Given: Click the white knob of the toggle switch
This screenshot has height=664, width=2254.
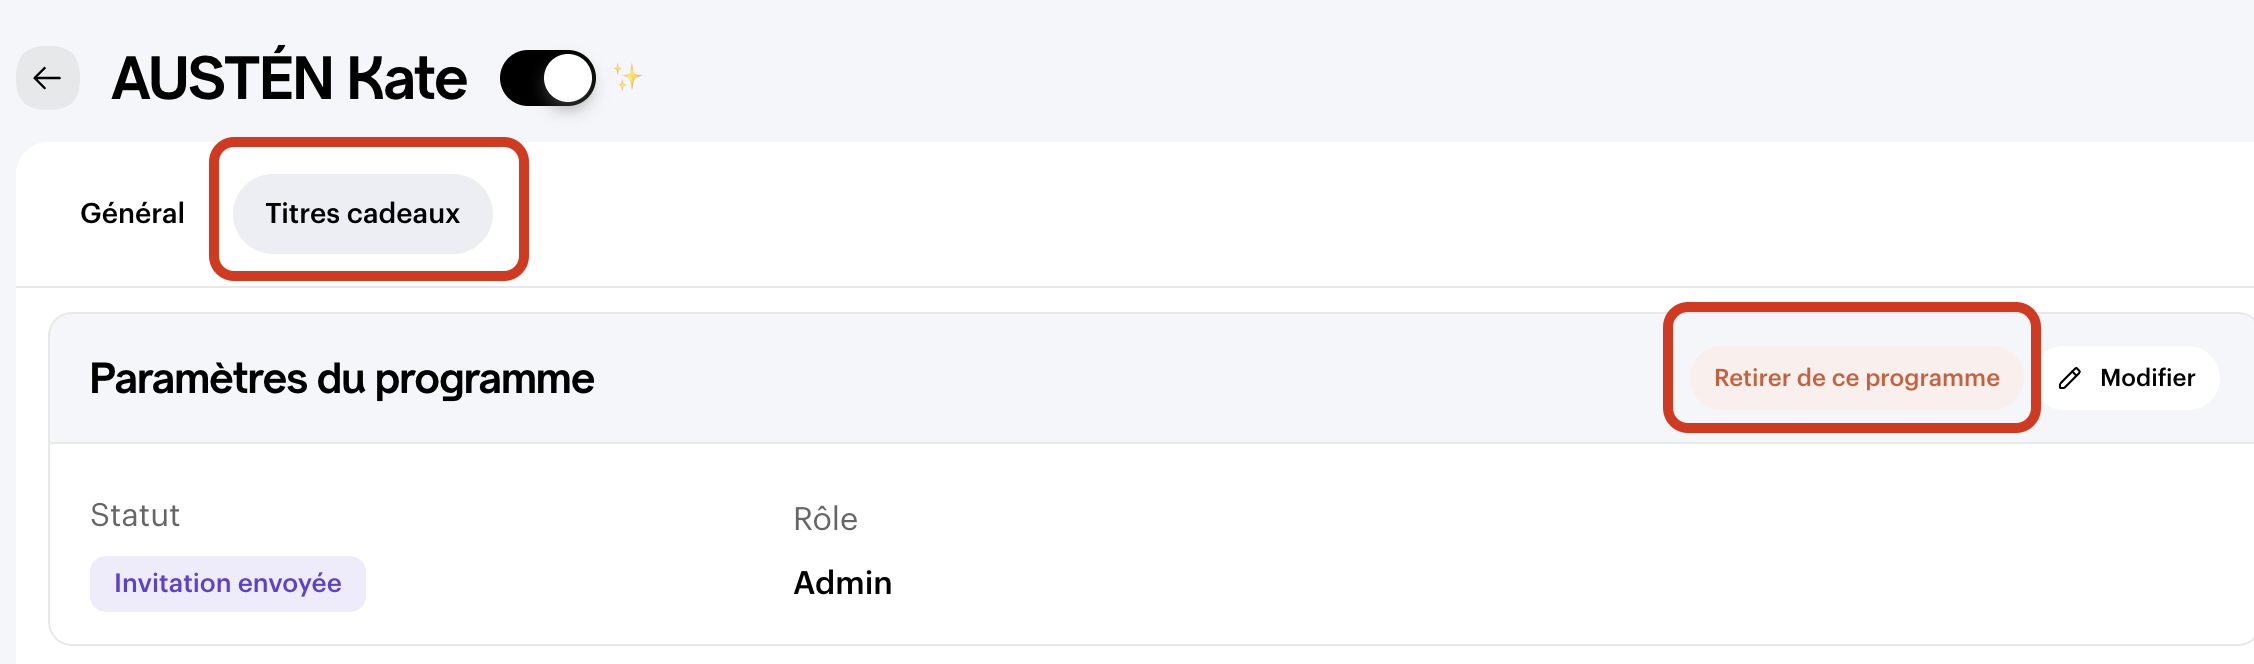Looking at the screenshot, I should click(x=568, y=78).
